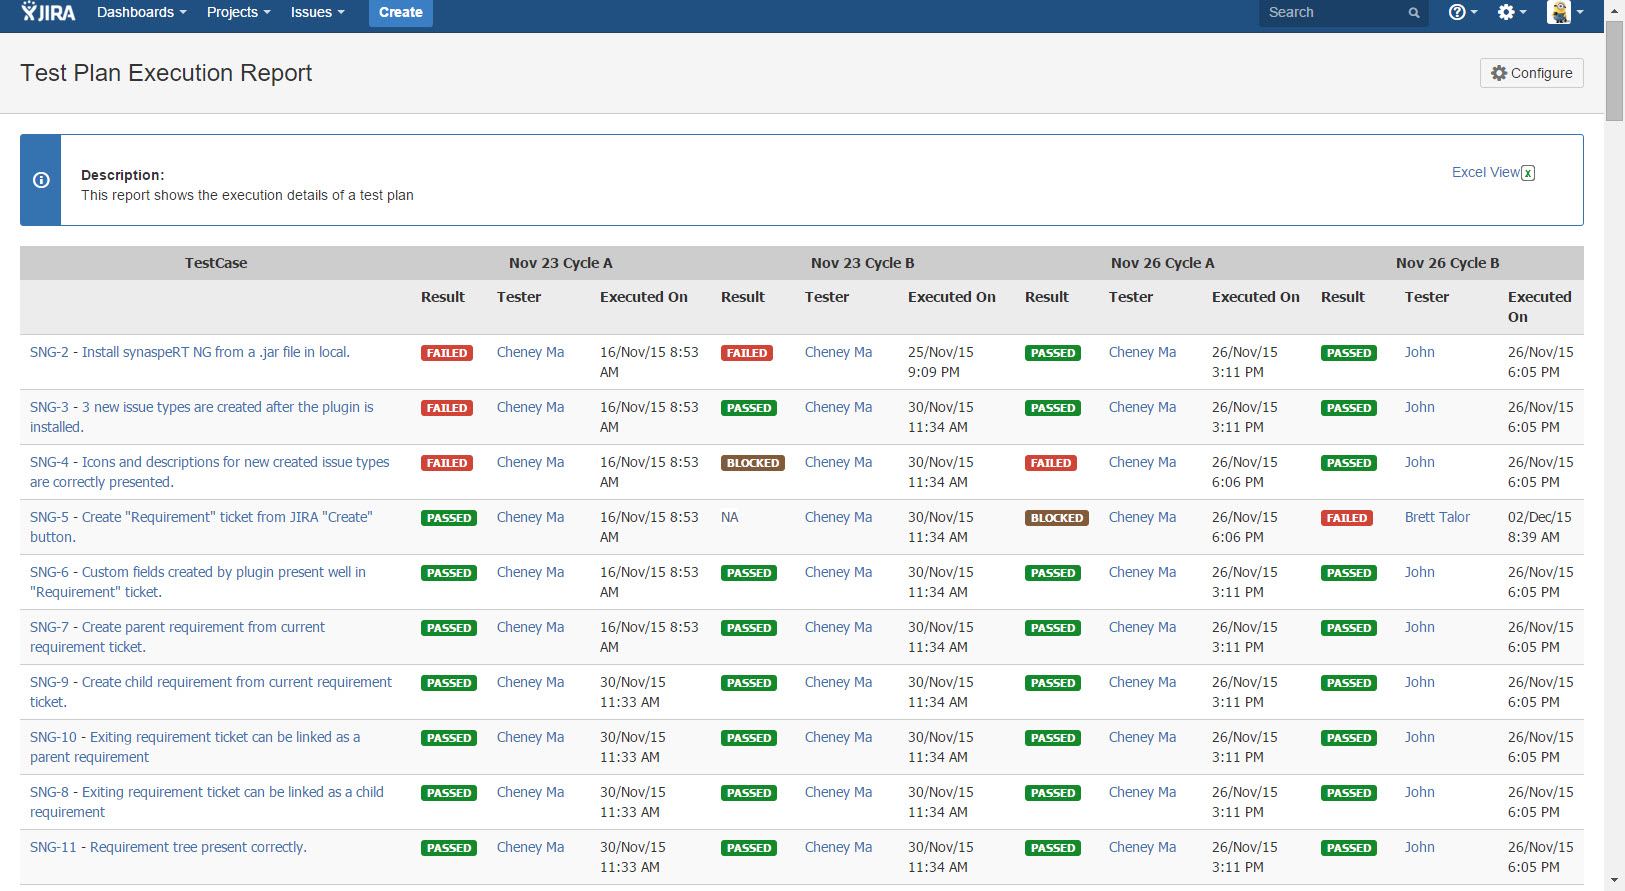
Task: Expand the Issues dropdown menu
Action: [x=317, y=12]
